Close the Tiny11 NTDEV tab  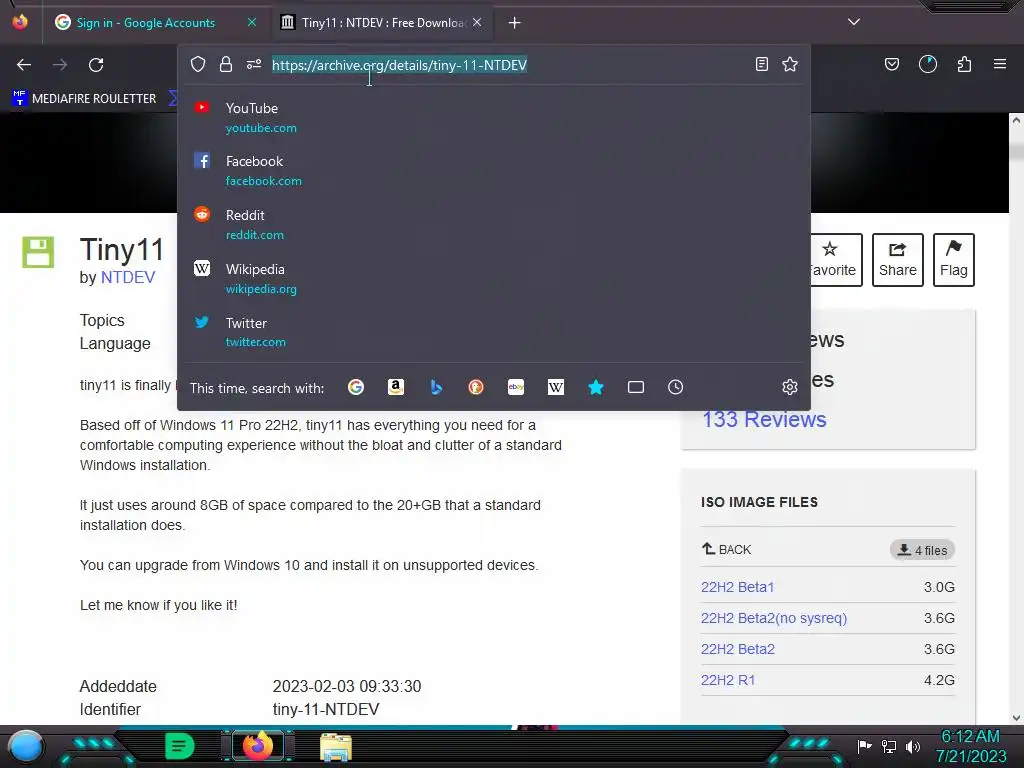[477, 23]
